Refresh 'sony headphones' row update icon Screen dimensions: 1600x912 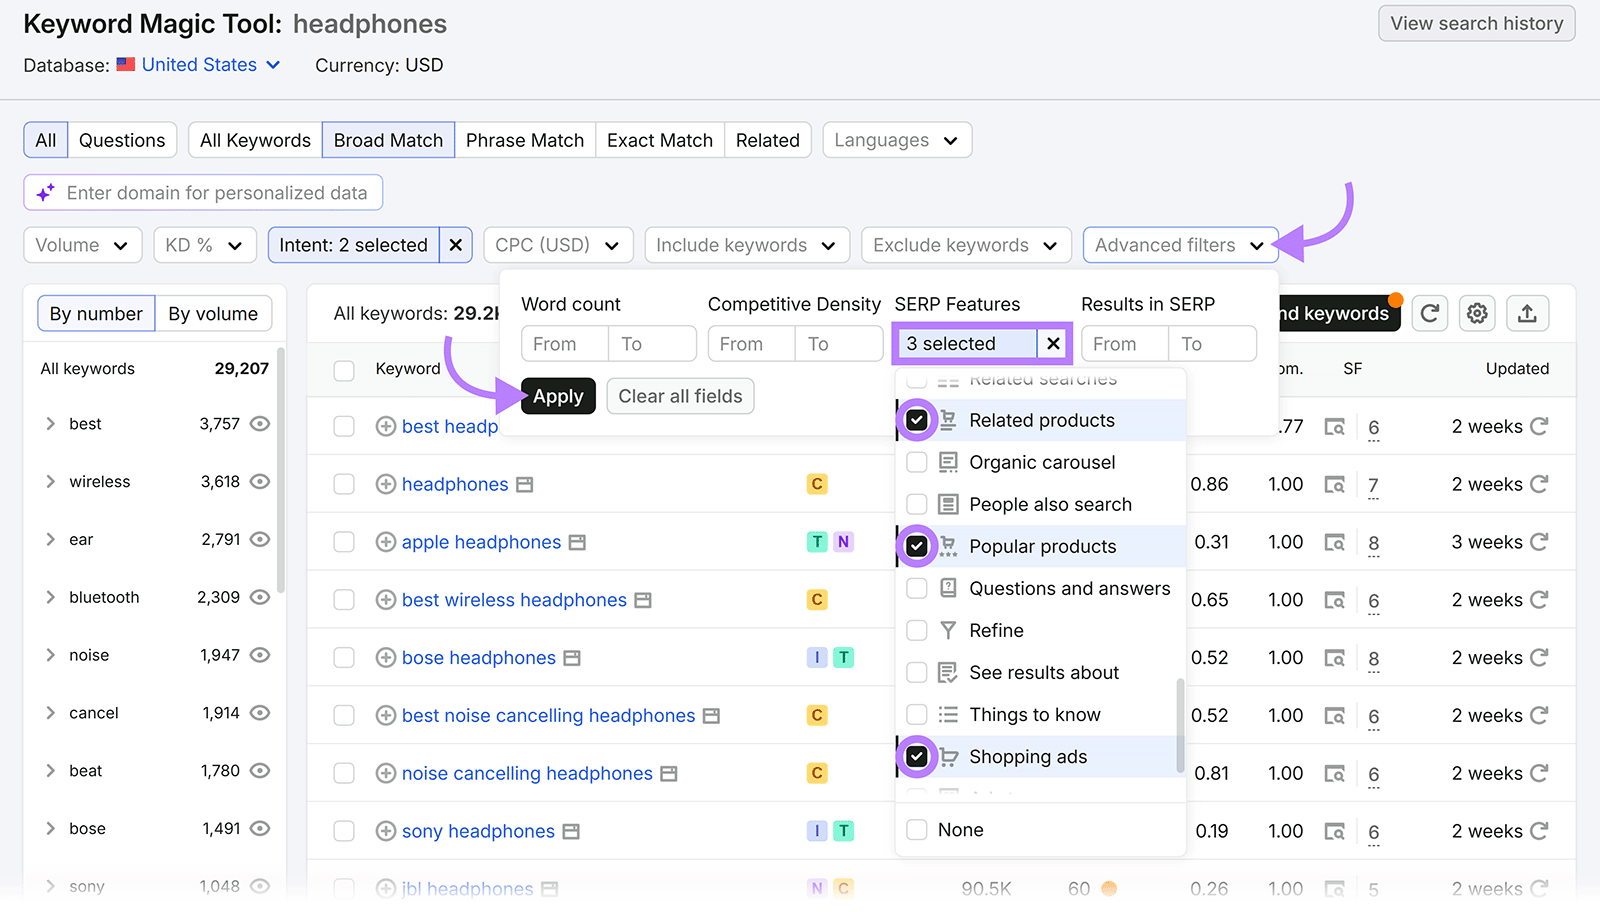point(1539,831)
